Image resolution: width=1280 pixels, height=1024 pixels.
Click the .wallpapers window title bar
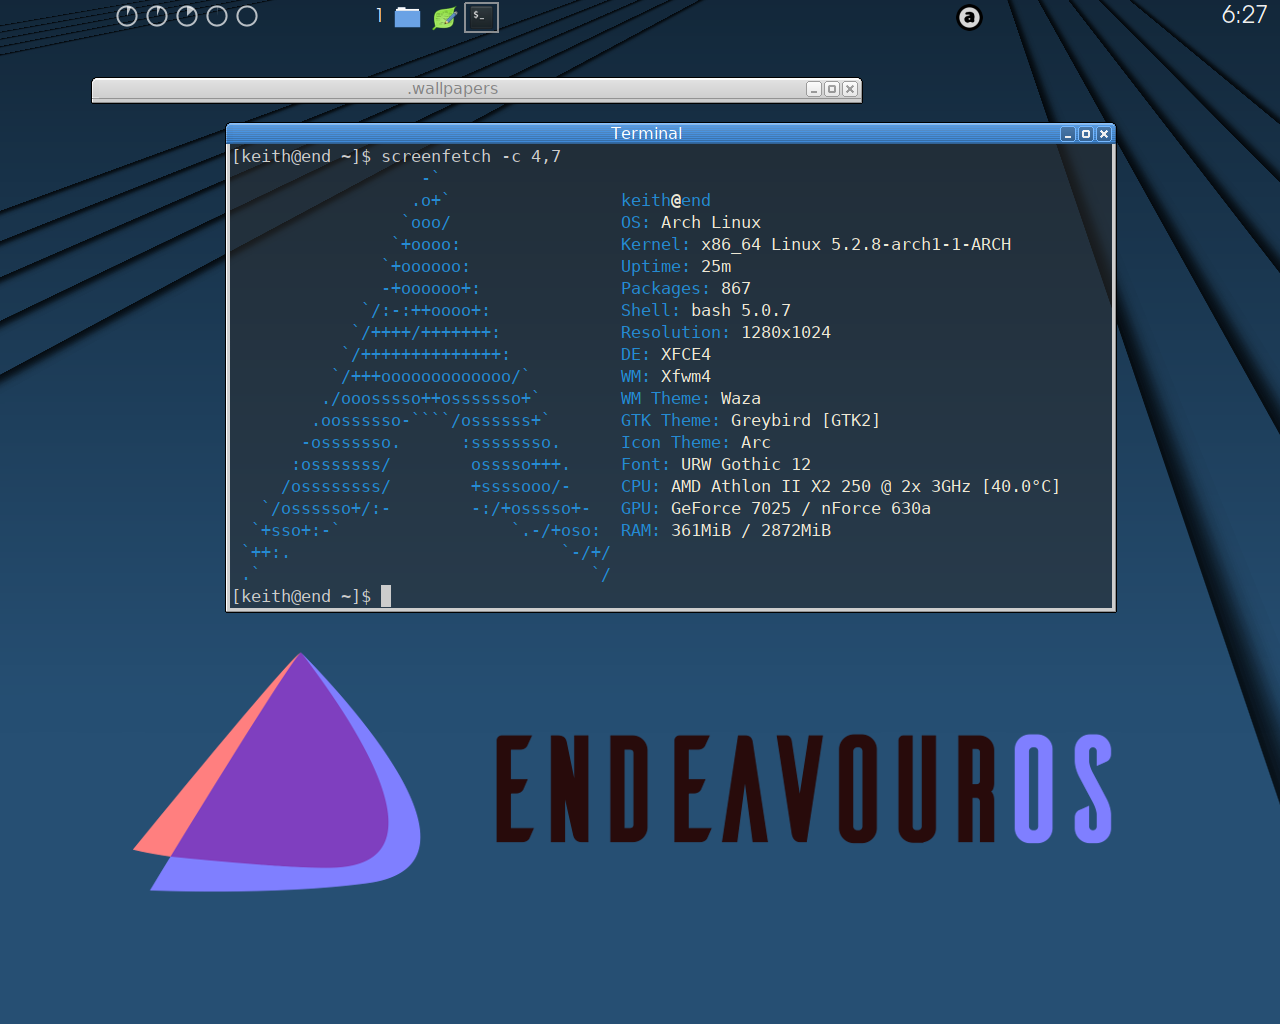[476, 89]
